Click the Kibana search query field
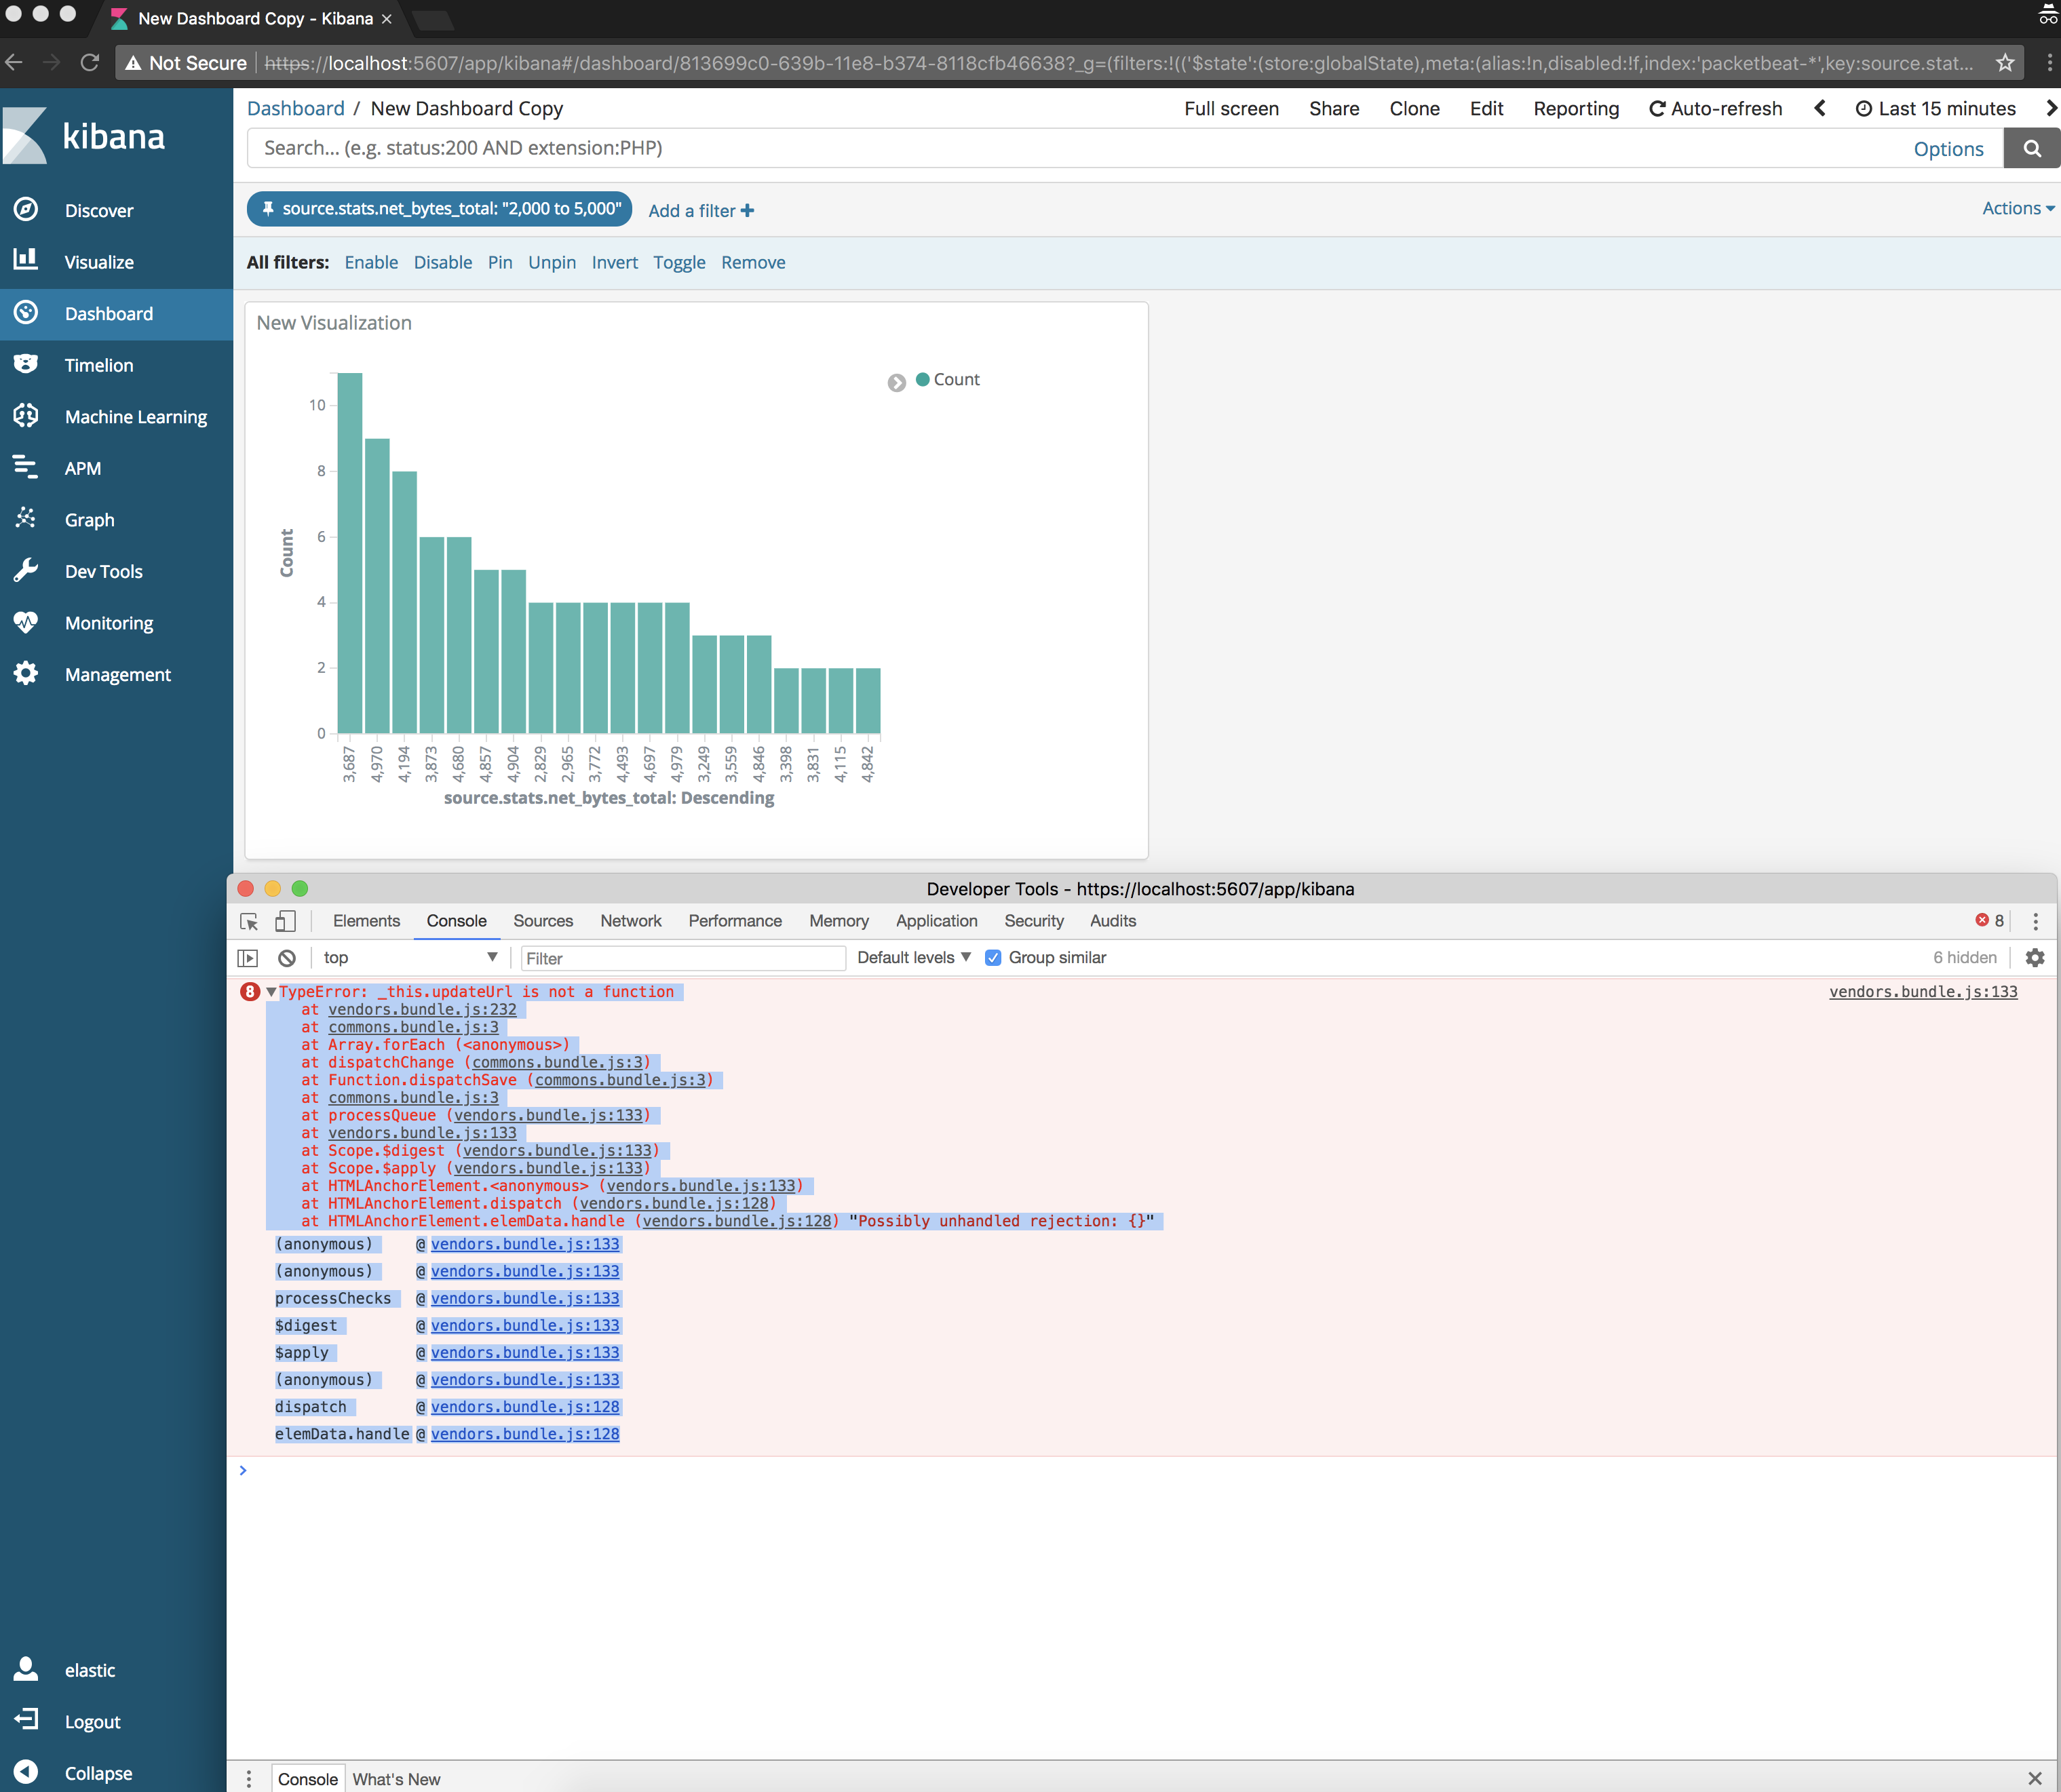Image resolution: width=2061 pixels, height=1792 pixels. (1080, 148)
